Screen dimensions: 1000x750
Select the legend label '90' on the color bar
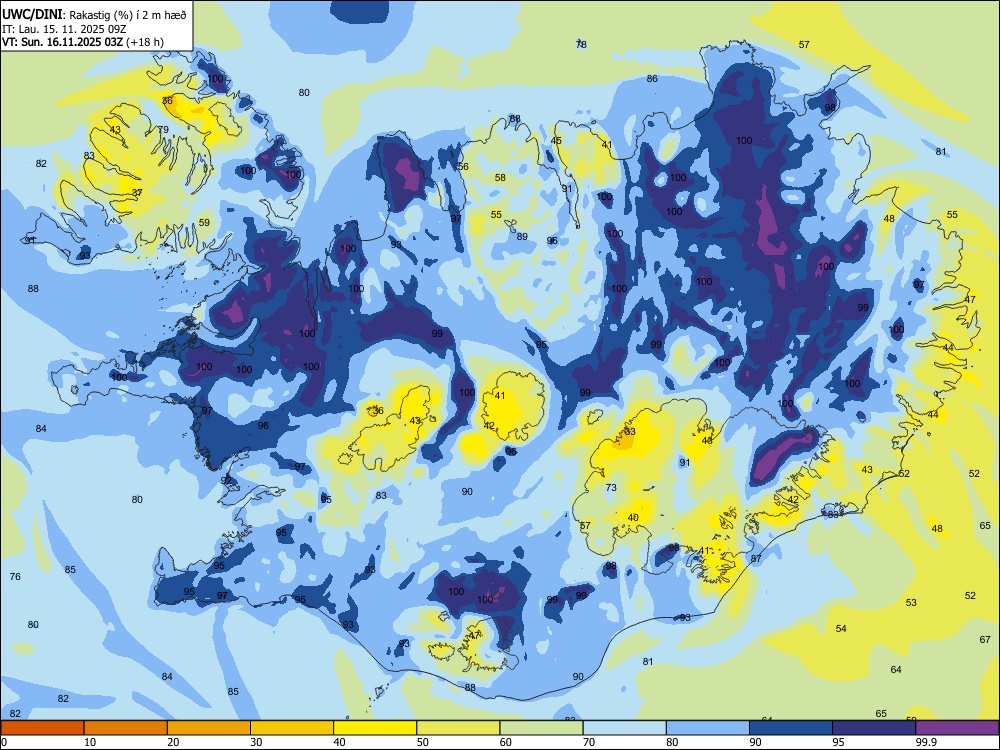(756, 742)
